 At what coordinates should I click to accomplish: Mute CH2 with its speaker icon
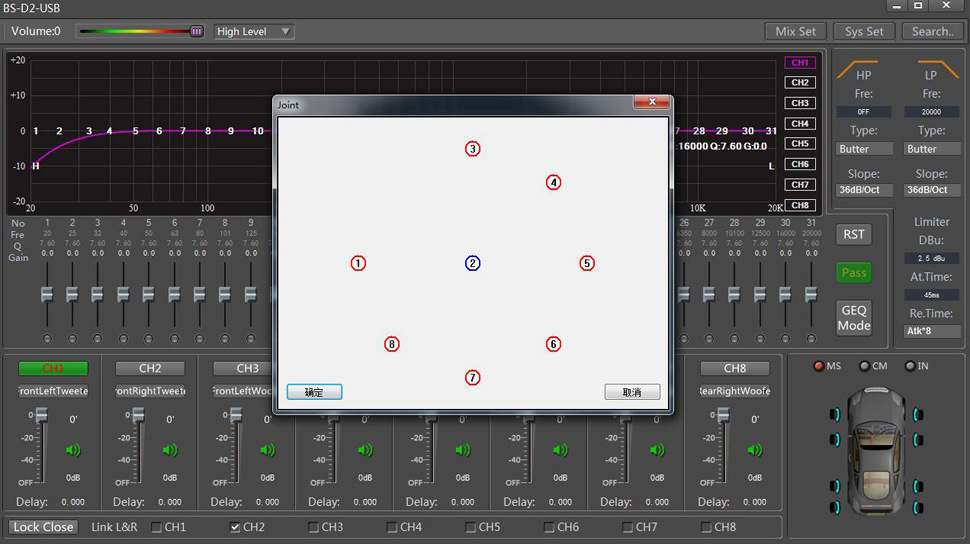(170, 450)
